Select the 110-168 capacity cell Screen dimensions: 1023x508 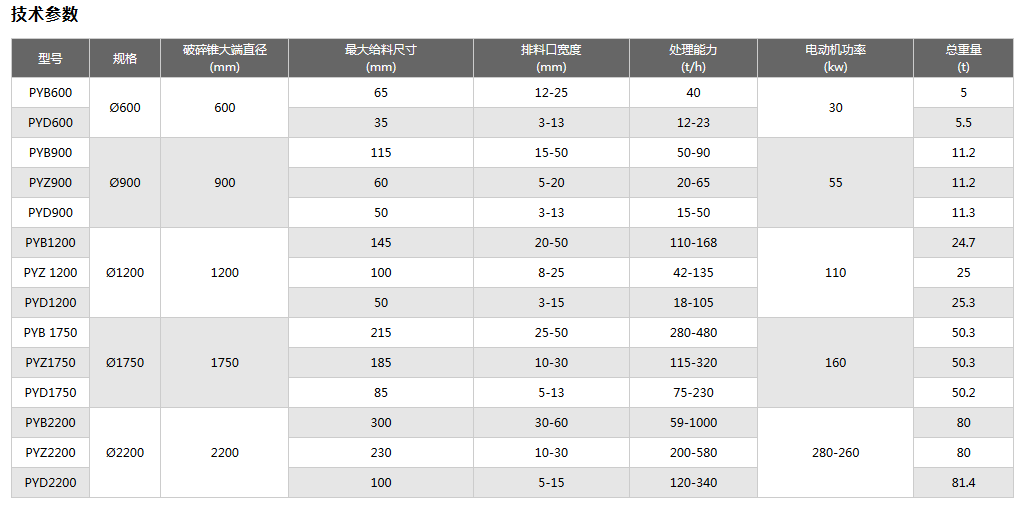point(693,242)
